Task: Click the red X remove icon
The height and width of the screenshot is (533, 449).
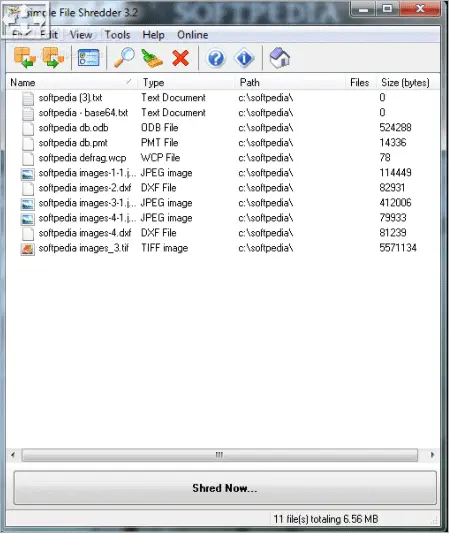Action: [180, 58]
